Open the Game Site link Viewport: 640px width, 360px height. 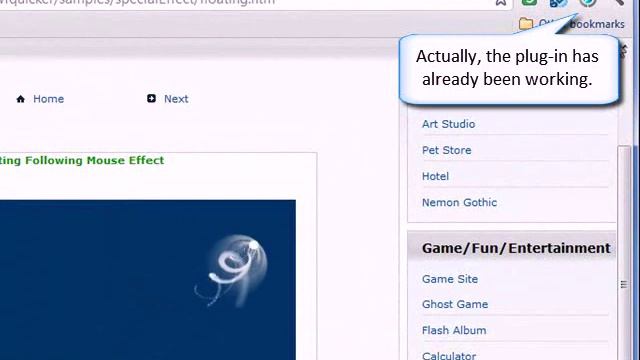pyautogui.click(x=450, y=279)
